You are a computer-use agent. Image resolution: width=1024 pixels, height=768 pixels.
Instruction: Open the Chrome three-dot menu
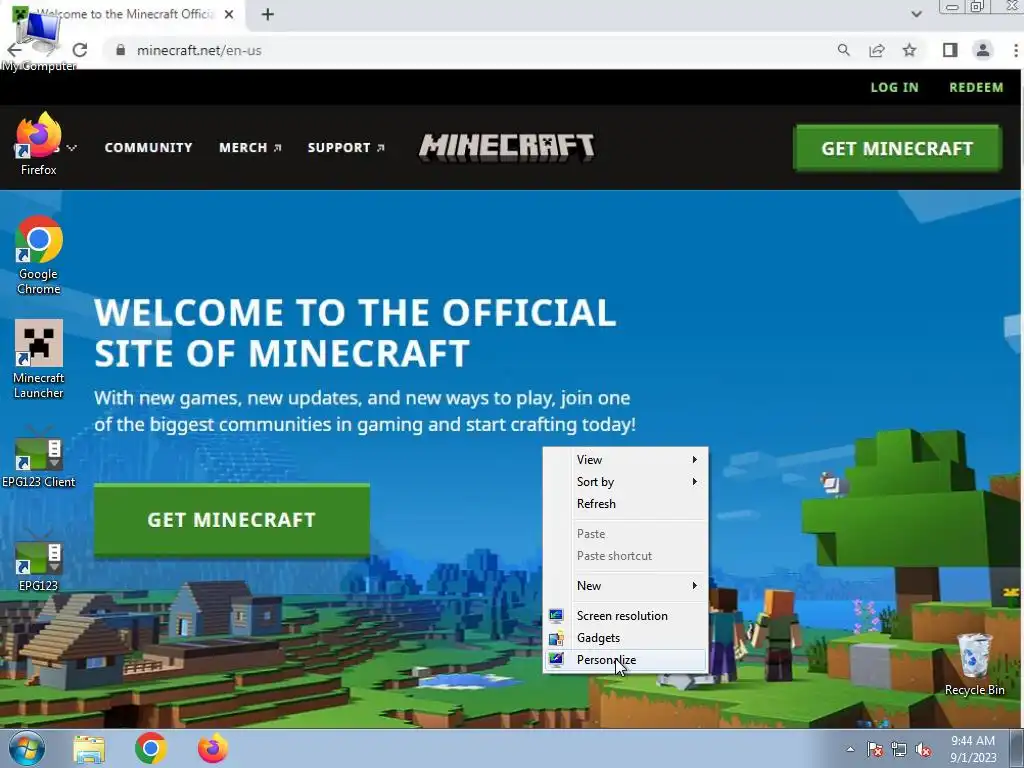pos(1016,50)
